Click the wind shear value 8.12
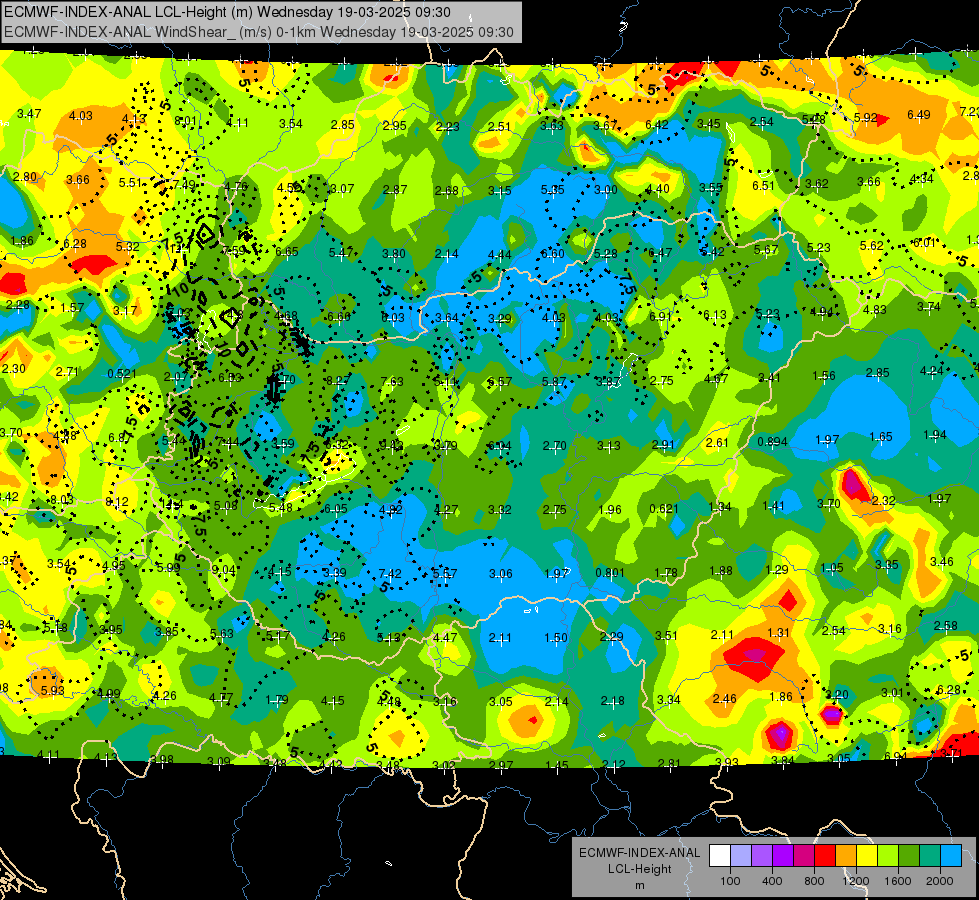Viewport: 979px width, 900px height. click(x=117, y=502)
